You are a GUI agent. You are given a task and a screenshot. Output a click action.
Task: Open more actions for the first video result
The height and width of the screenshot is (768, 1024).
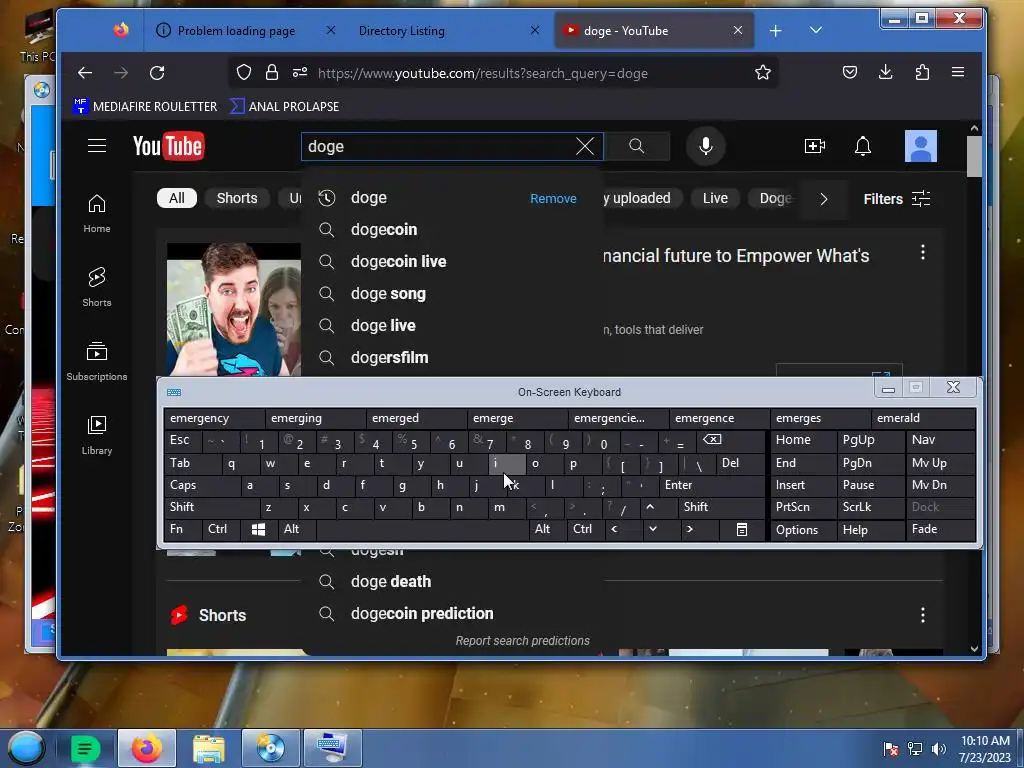[x=923, y=253]
